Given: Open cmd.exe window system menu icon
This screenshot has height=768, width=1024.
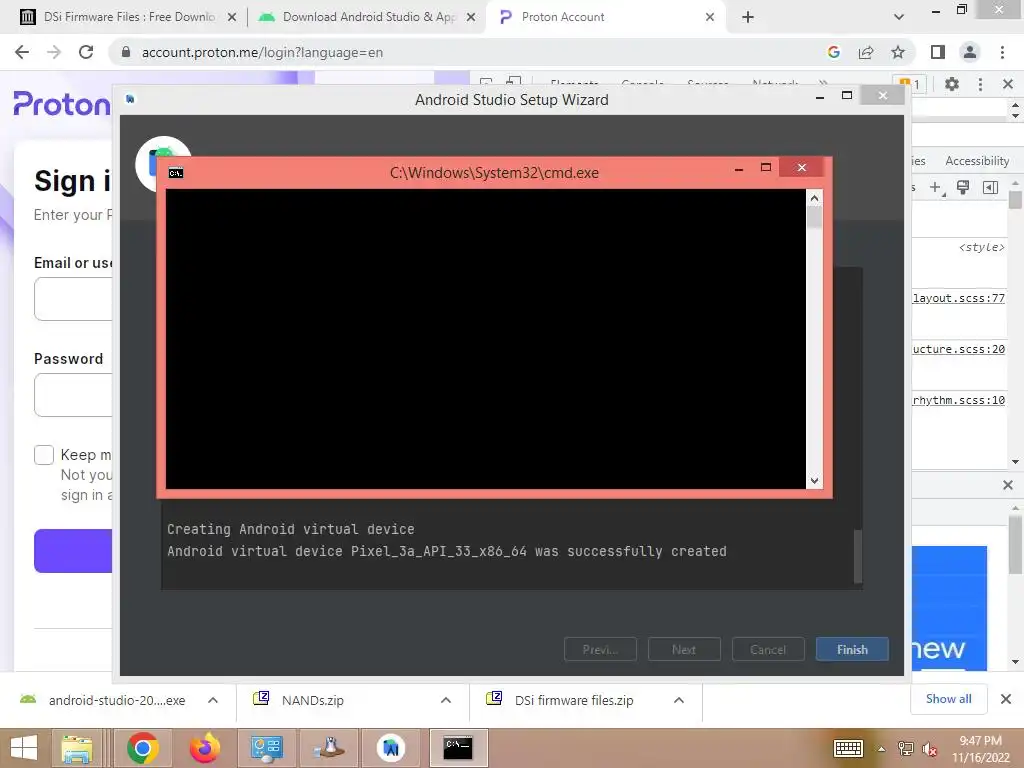Looking at the screenshot, I should (176, 173).
